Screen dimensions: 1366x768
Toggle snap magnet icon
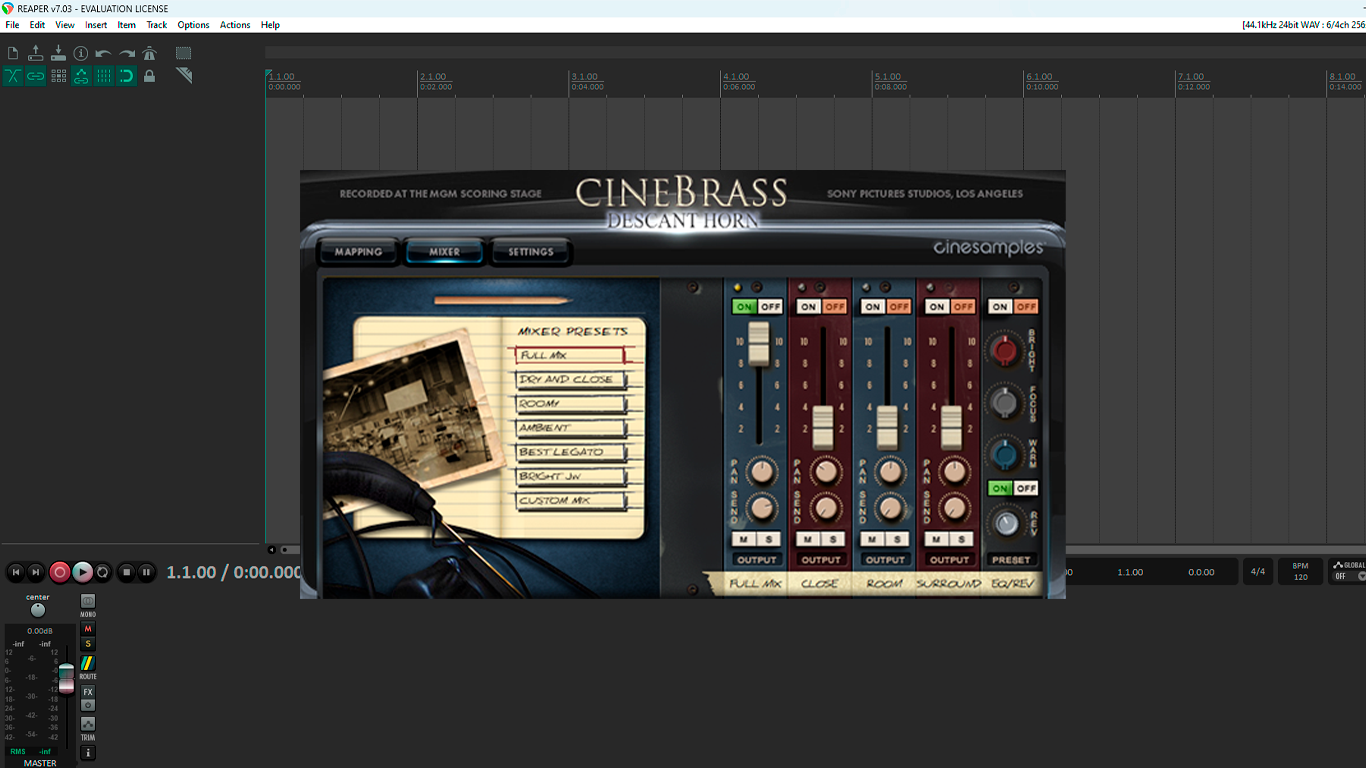pyautogui.click(x=126, y=76)
